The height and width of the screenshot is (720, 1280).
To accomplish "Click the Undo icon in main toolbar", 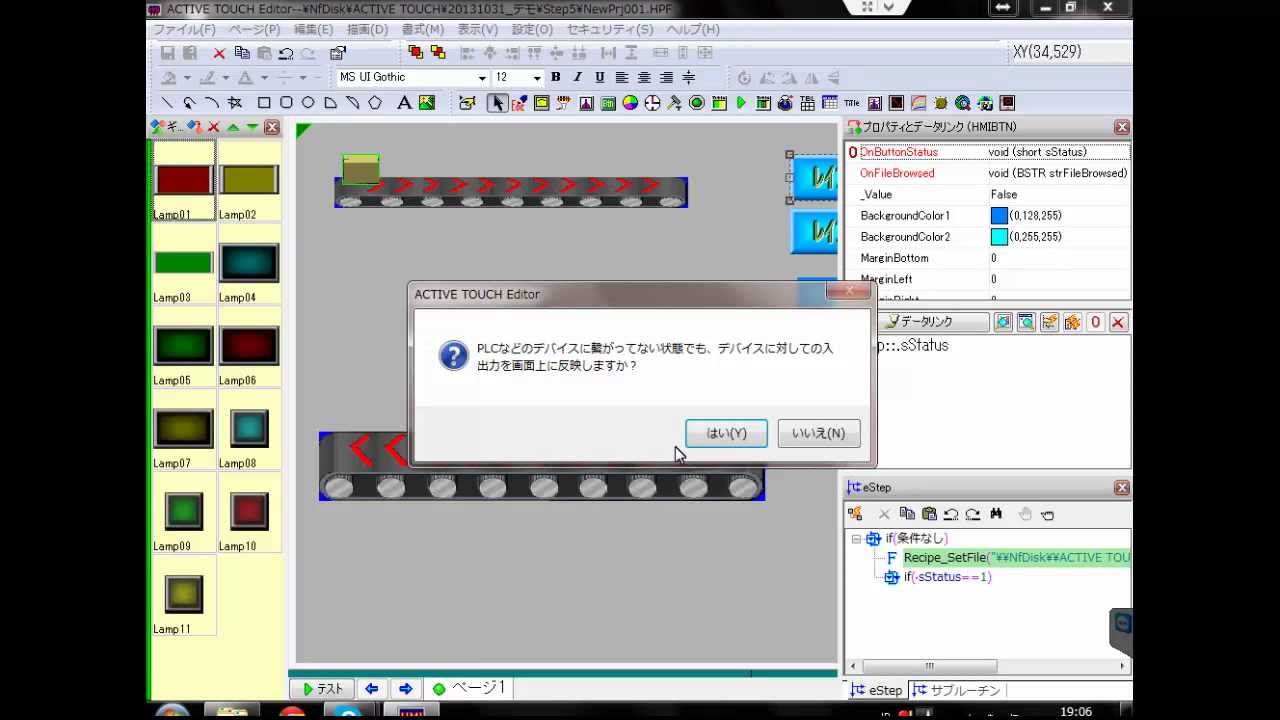I will click(286, 53).
